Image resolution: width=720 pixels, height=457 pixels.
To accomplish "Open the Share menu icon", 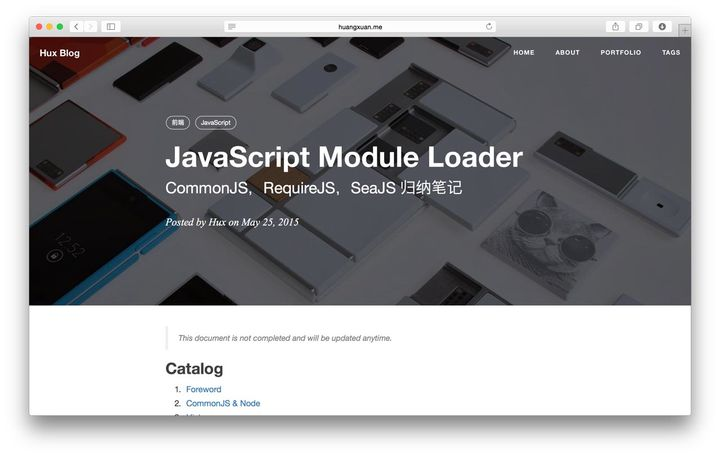I will pos(615,27).
